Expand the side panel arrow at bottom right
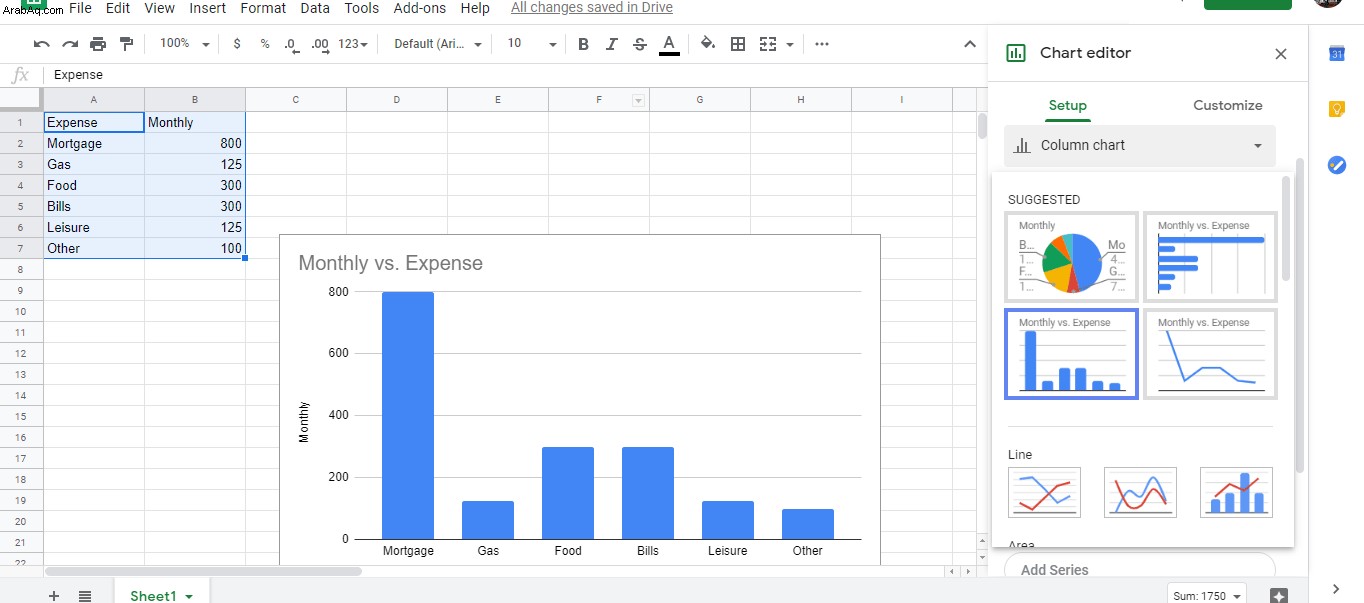1364x603 pixels. point(1336,589)
